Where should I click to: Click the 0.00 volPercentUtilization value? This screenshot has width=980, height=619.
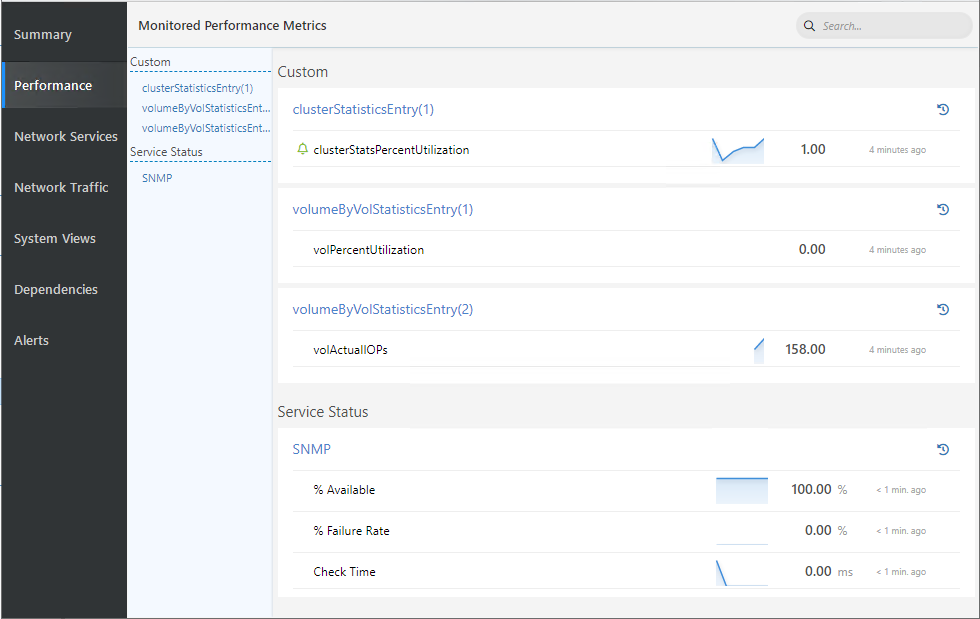pos(812,249)
